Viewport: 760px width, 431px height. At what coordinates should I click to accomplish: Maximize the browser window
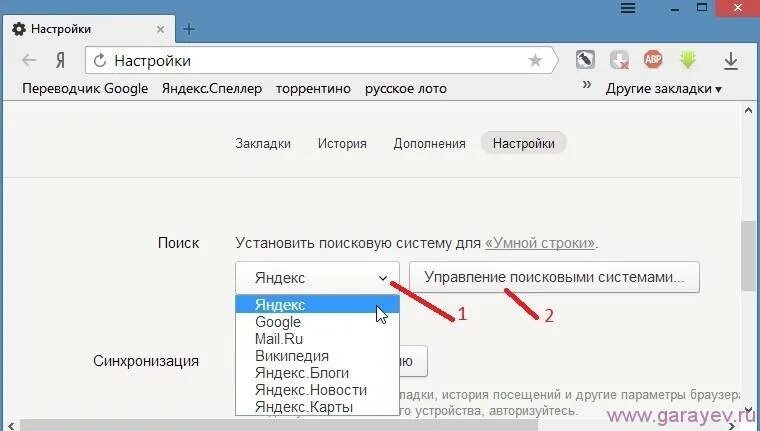(702, 7)
